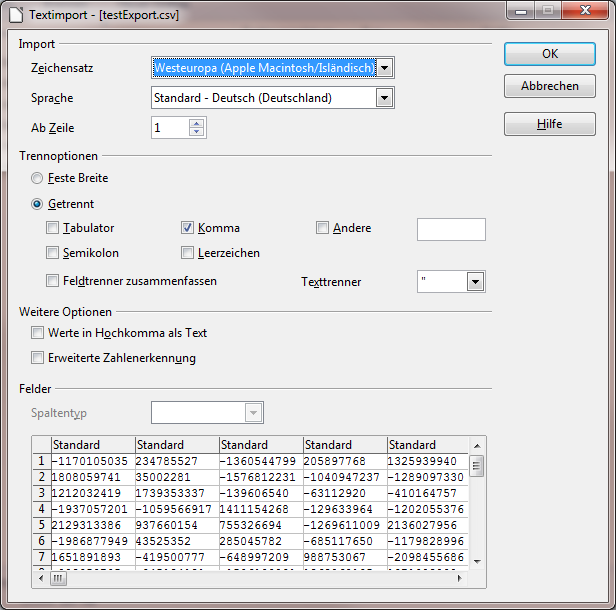This screenshot has width=616, height=610.
Task: Open the Zeichensatz dropdown list
Action: click(385, 68)
